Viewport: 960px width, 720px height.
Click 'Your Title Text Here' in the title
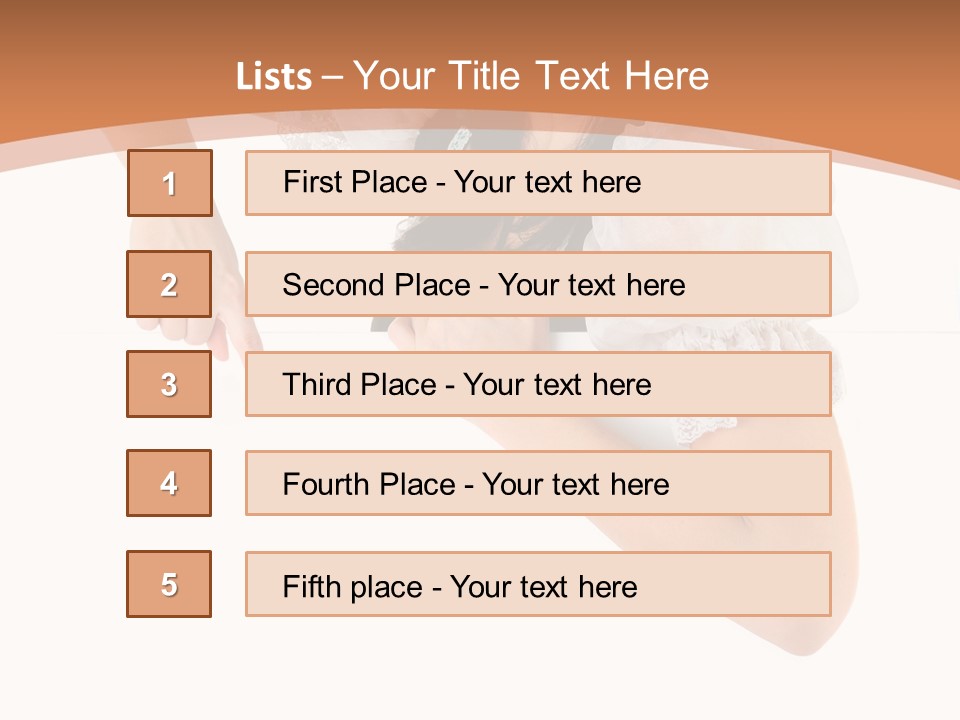click(531, 76)
